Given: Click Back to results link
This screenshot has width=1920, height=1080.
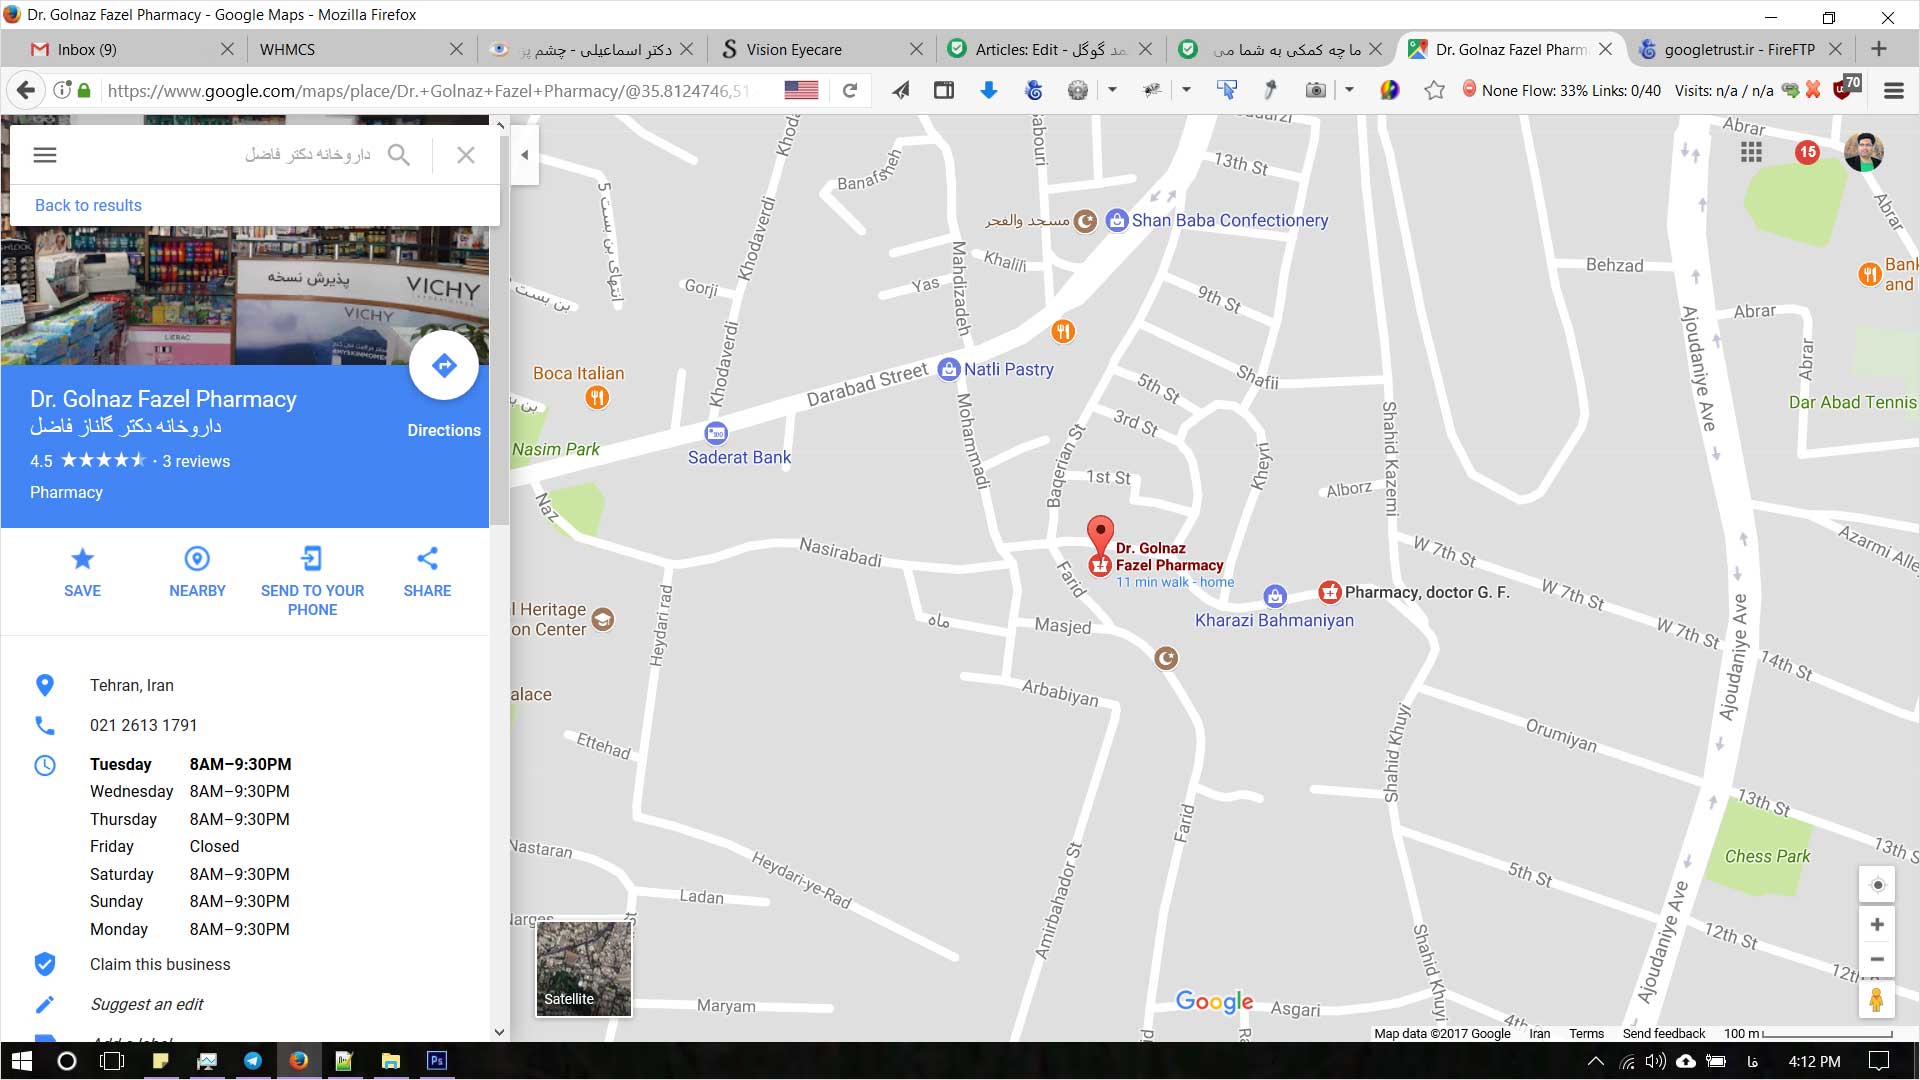Looking at the screenshot, I should [x=88, y=205].
